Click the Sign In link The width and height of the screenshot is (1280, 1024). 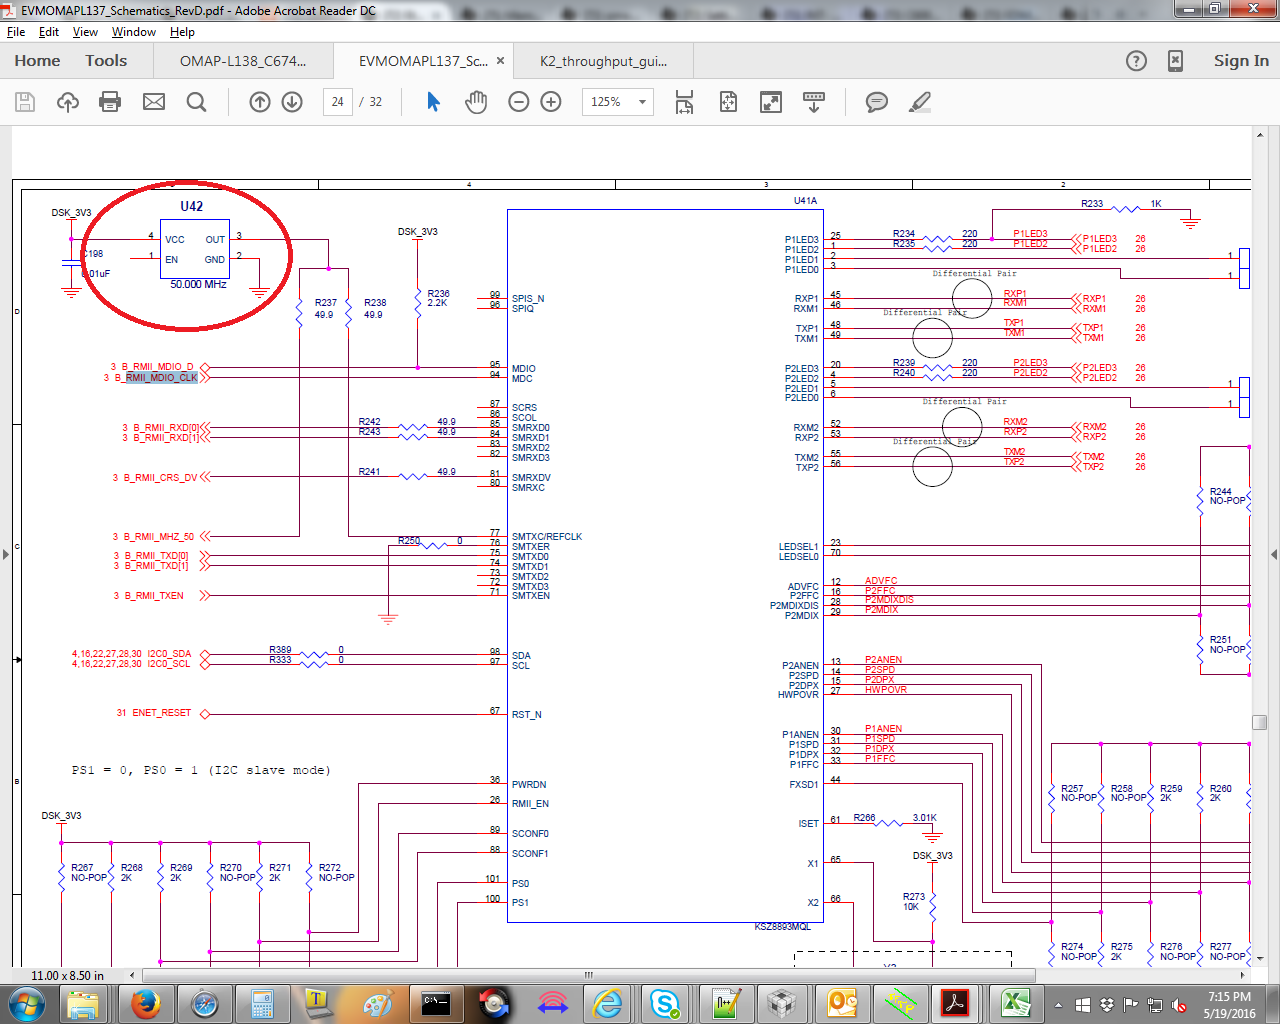coord(1241,61)
